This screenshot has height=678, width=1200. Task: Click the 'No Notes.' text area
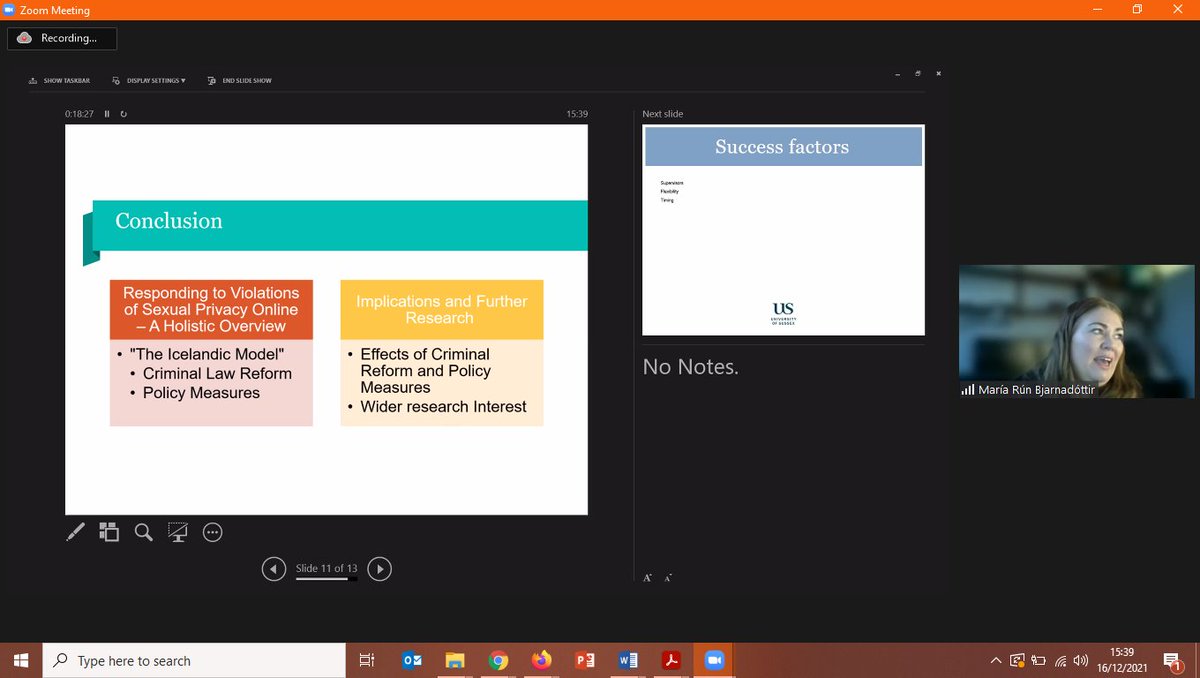click(691, 367)
